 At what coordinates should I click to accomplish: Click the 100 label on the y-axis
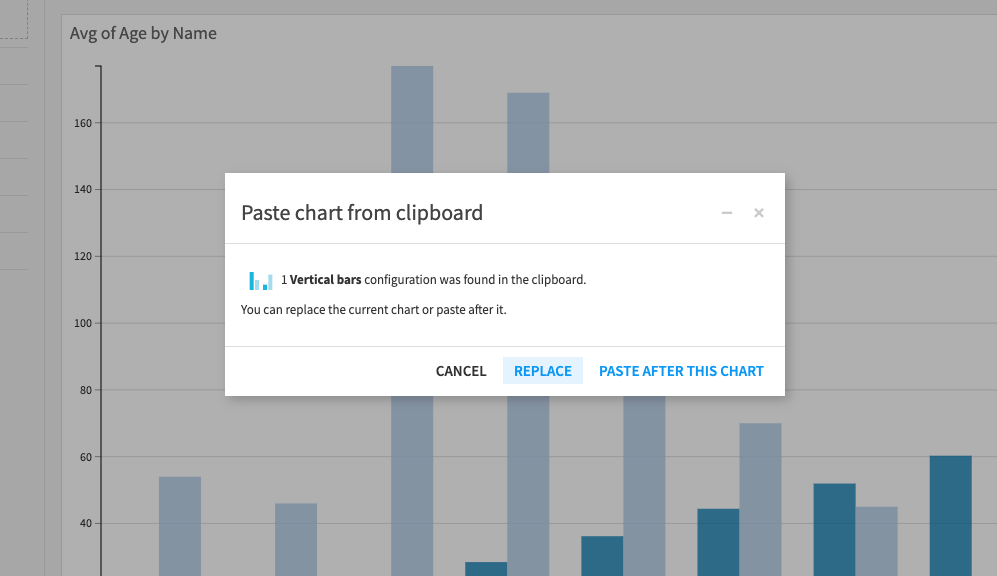click(83, 324)
